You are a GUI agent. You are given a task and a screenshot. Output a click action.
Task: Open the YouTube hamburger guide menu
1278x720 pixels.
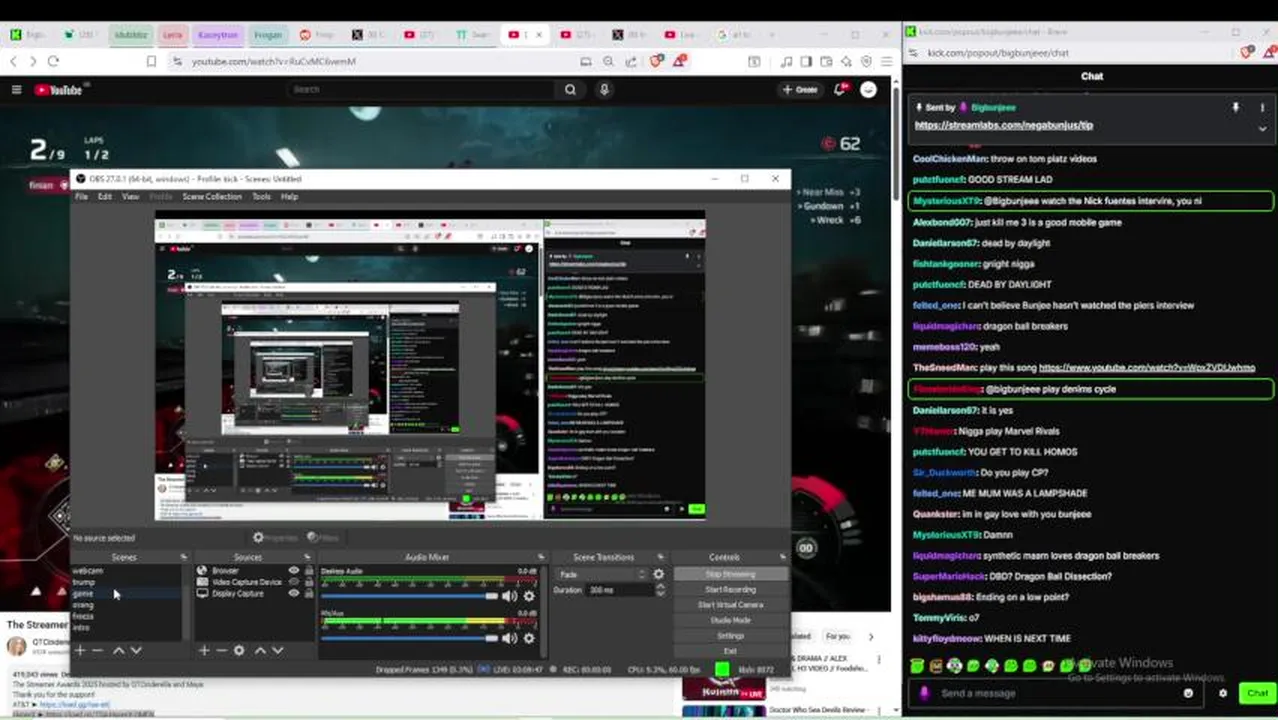coord(16,89)
